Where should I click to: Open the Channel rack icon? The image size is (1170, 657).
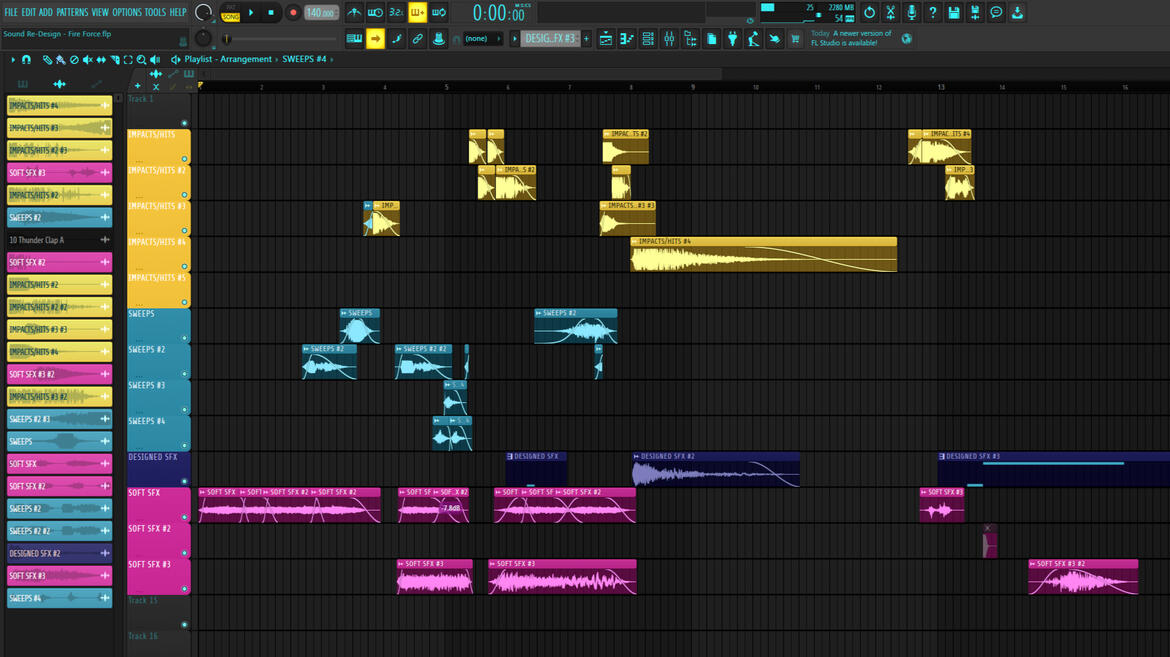click(648, 38)
